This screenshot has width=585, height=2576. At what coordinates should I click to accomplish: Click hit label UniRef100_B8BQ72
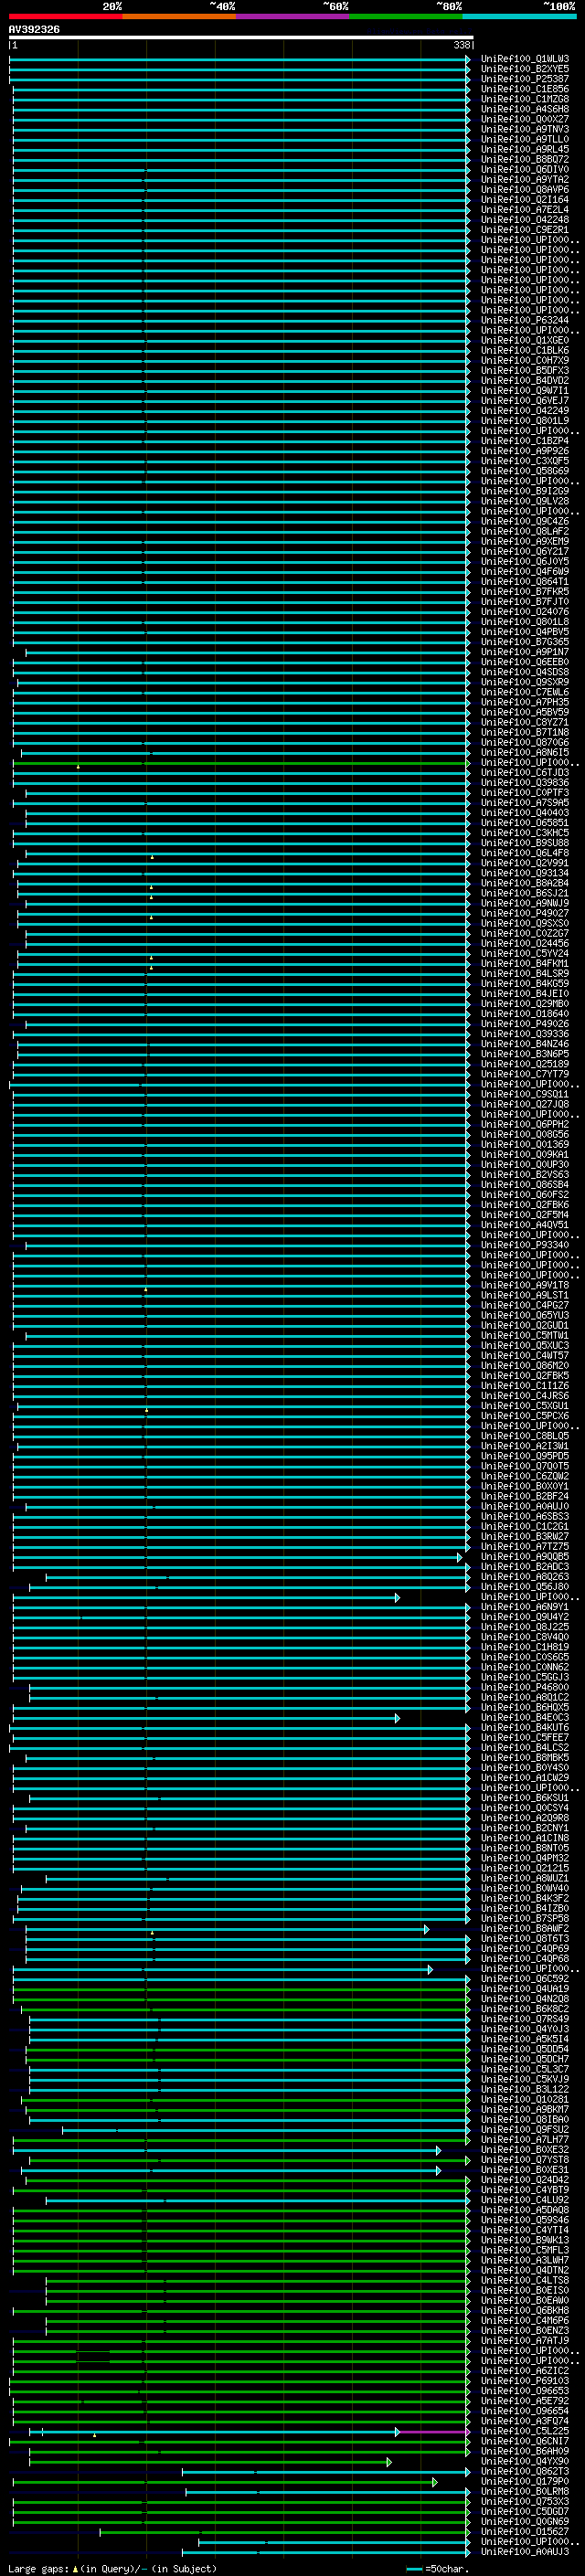tap(525, 159)
